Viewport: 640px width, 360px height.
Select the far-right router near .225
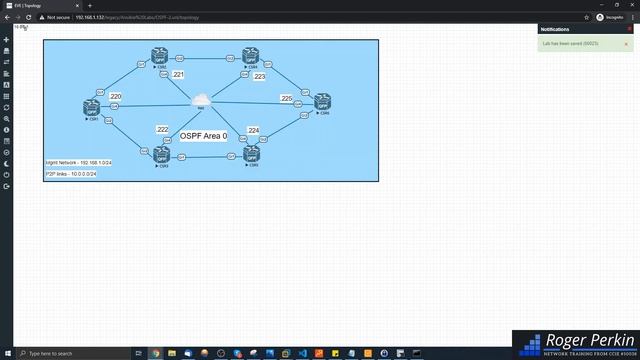click(x=322, y=102)
